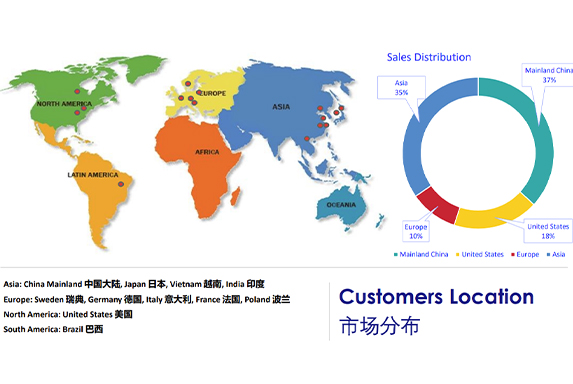Select the United States 18% callout label
Screen dimensions: 573x384
tap(548, 231)
